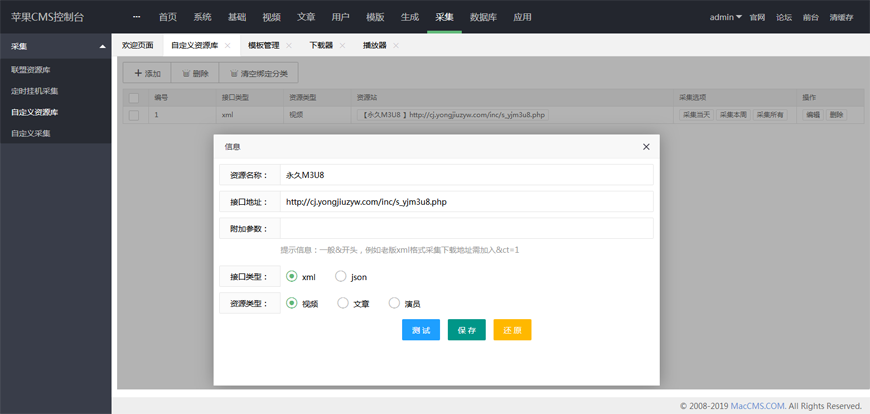The image size is (870, 414).
Task: Click the 删除 toolbar button
Action: pos(195,73)
